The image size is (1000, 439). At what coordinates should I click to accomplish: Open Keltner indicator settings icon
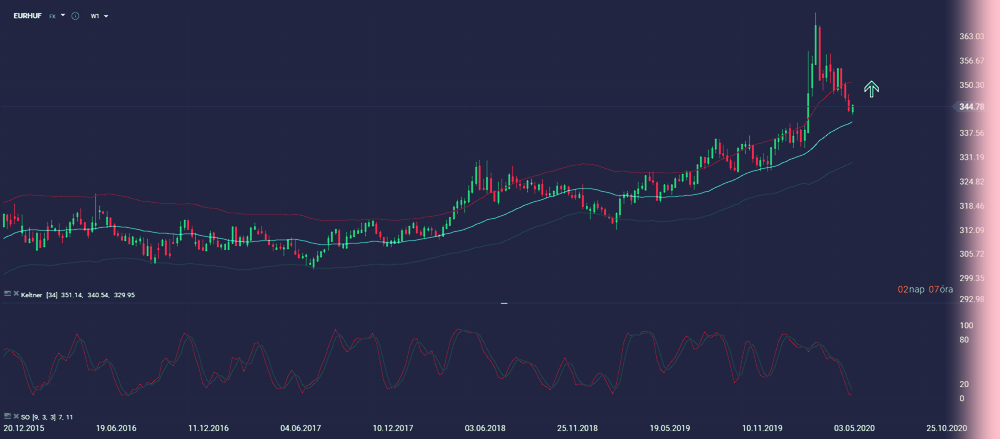(x=5, y=294)
